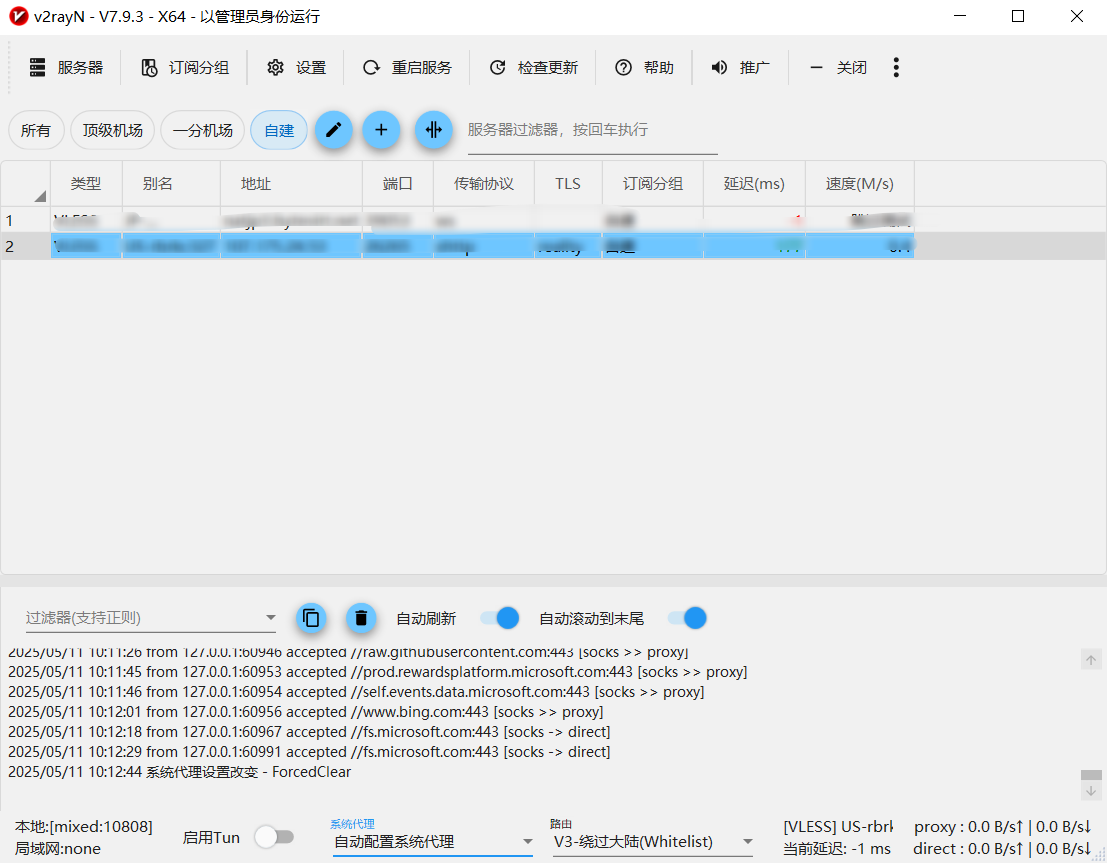Click the copy log icon
Image resolution: width=1107 pixels, height=863 pixels.
311,618
